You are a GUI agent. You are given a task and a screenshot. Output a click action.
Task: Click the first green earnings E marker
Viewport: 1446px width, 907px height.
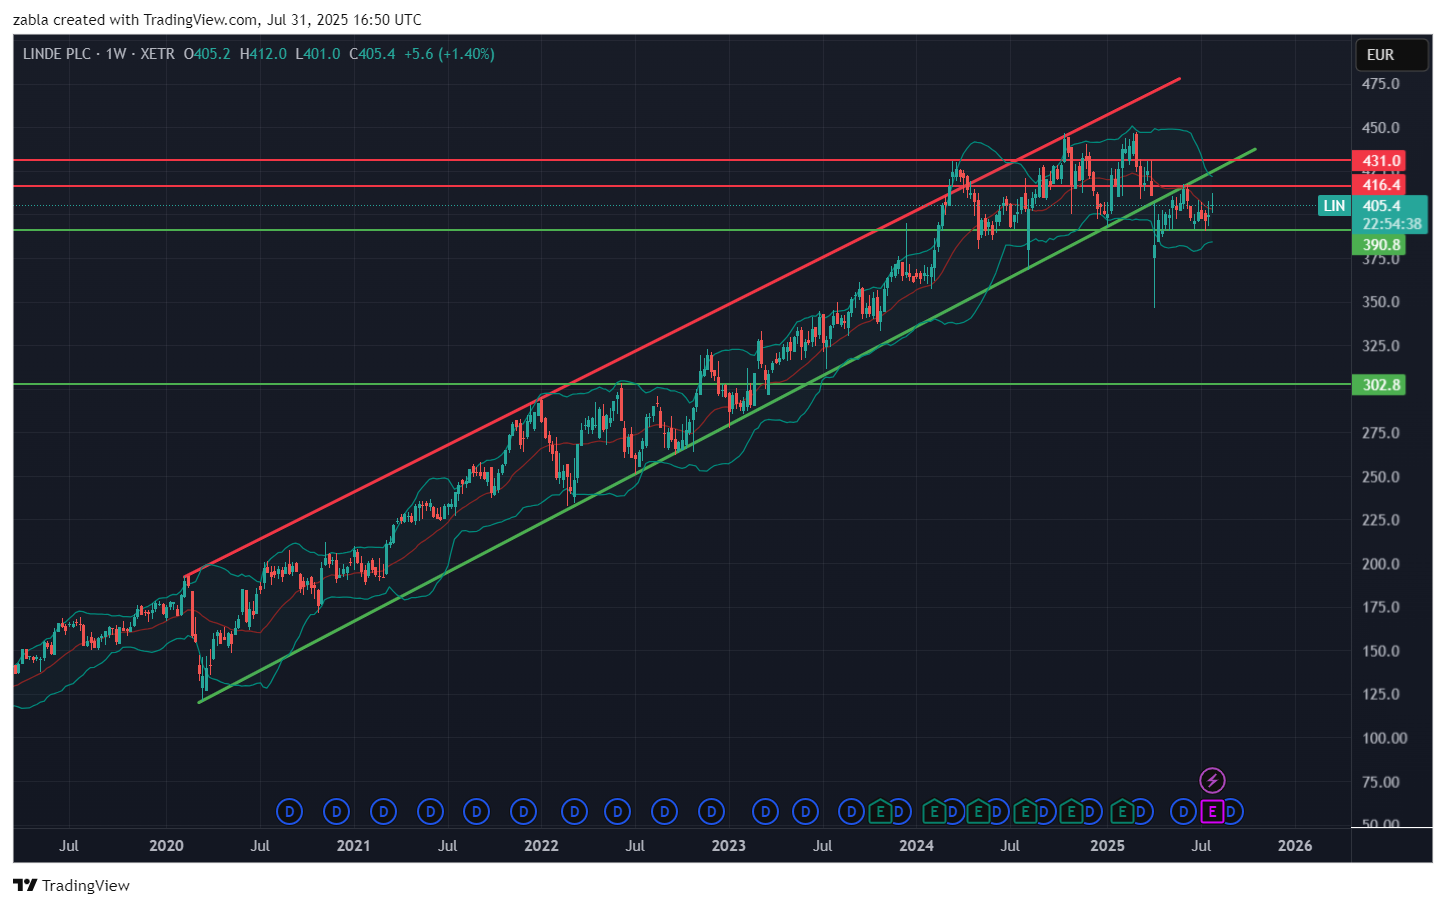click(x=880, y=812)
